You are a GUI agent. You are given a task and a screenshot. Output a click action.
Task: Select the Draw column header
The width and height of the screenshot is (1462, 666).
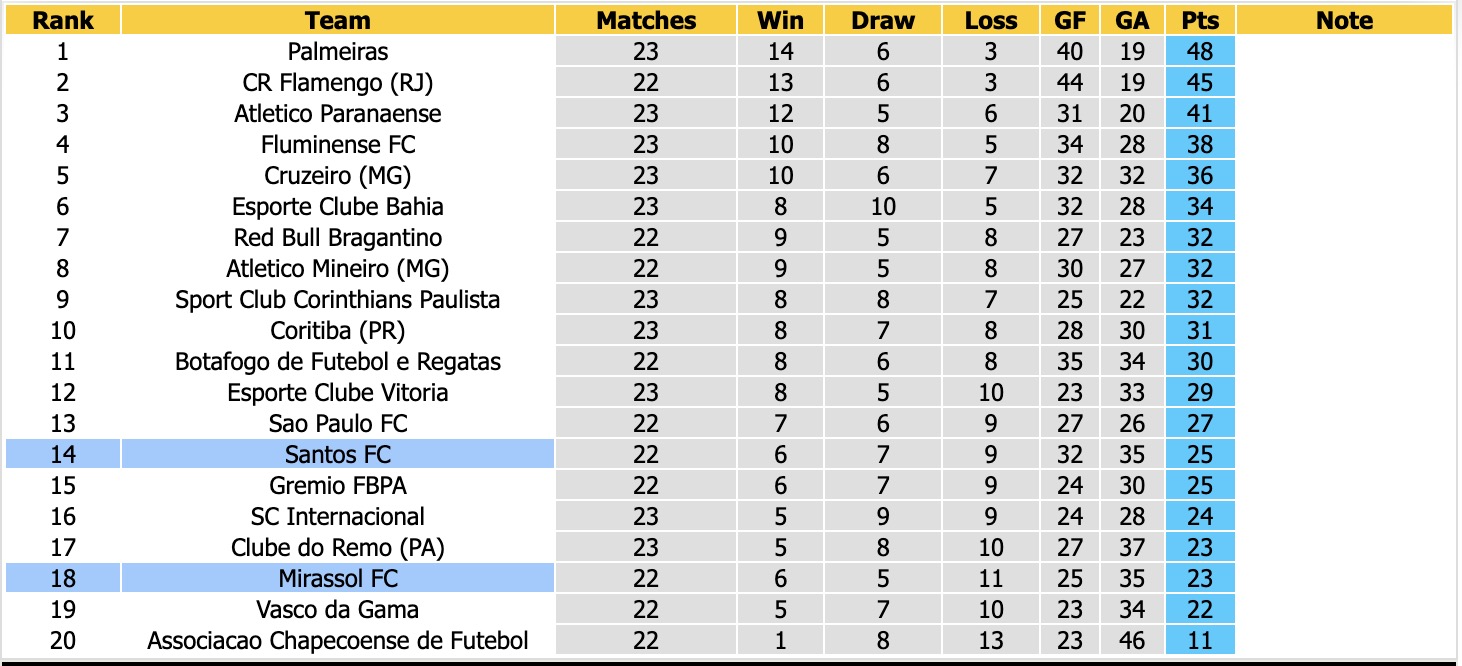883,20
